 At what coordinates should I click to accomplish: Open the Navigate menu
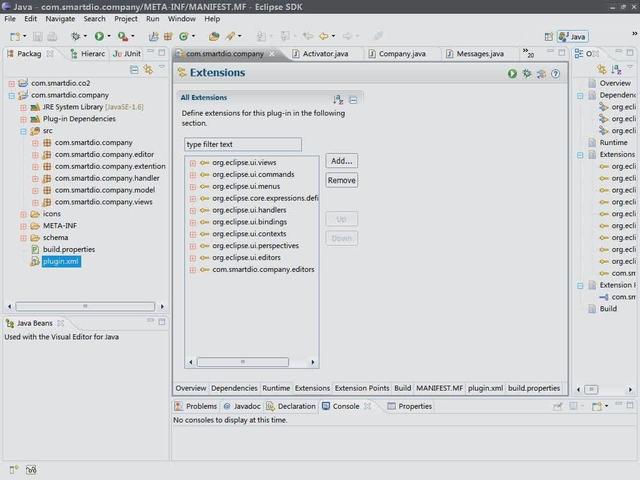[x=60, y=19]
